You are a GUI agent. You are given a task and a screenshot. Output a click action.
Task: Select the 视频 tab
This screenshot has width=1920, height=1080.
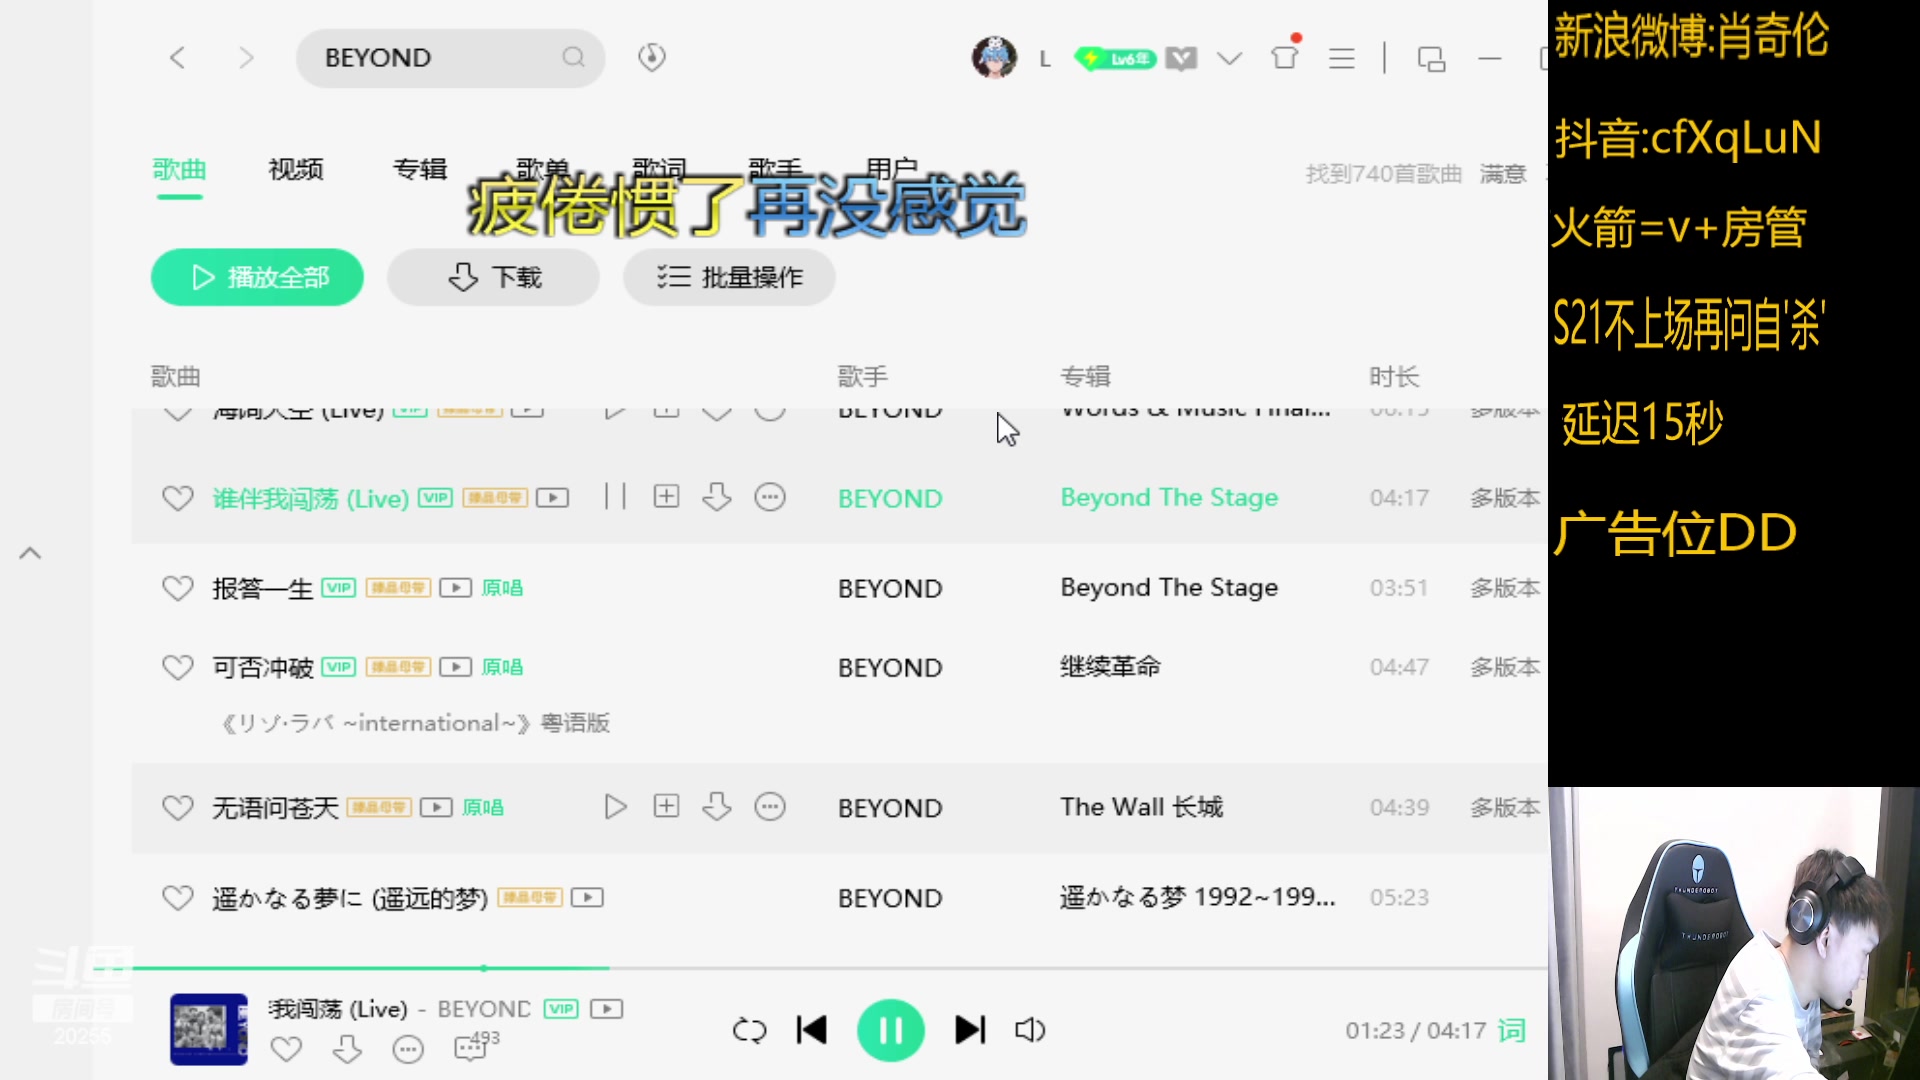[x=296, y=170]
